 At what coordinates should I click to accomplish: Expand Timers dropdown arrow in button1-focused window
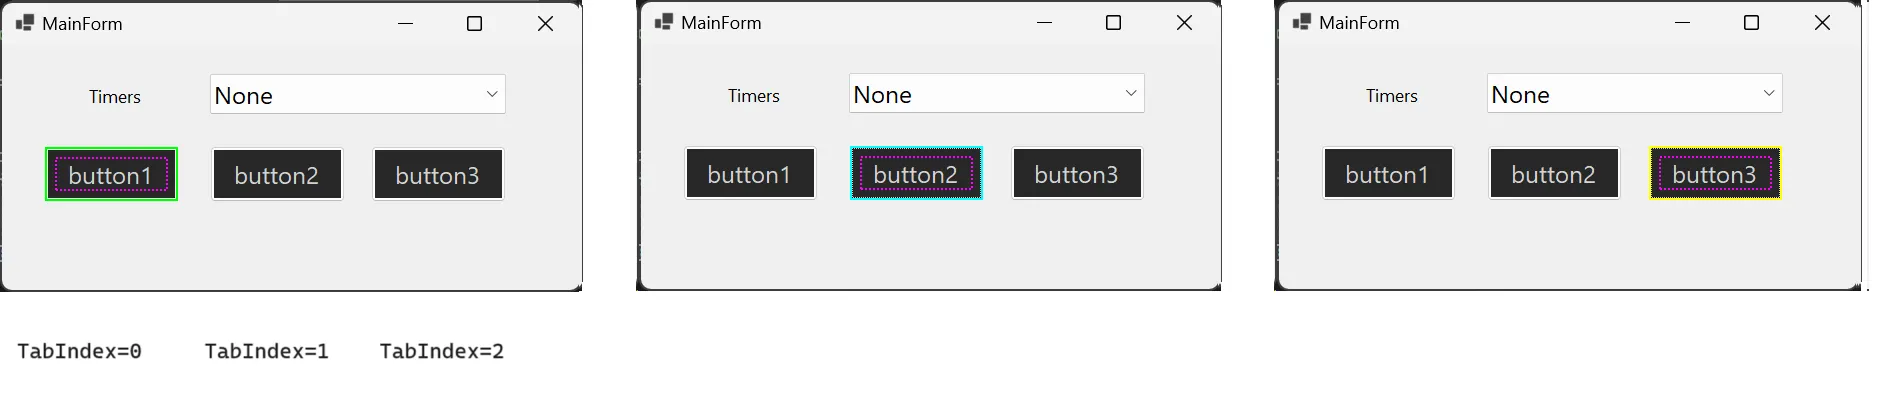pyautogui.click(x=492, y=94)
